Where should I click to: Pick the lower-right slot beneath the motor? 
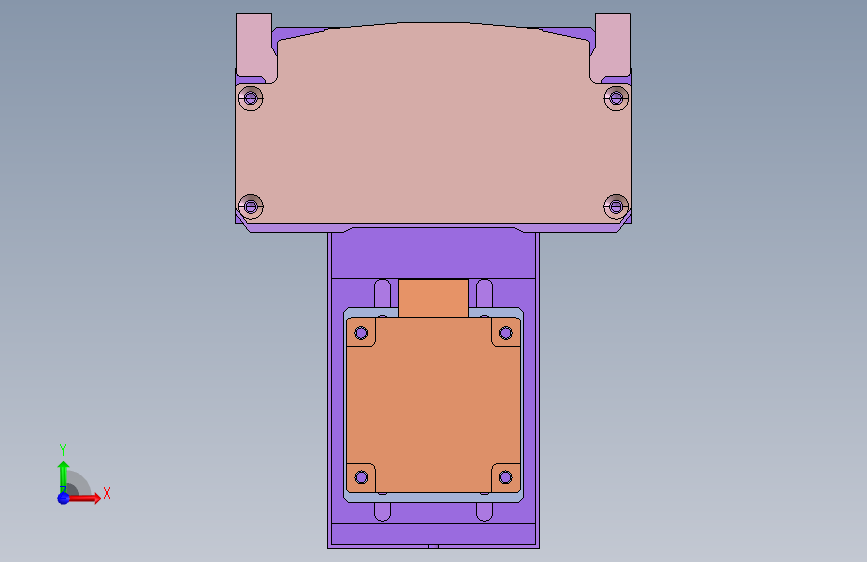tap(484, 512)
